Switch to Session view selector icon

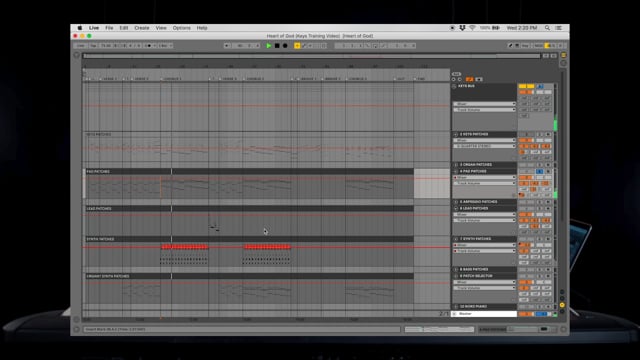[563, 63]
